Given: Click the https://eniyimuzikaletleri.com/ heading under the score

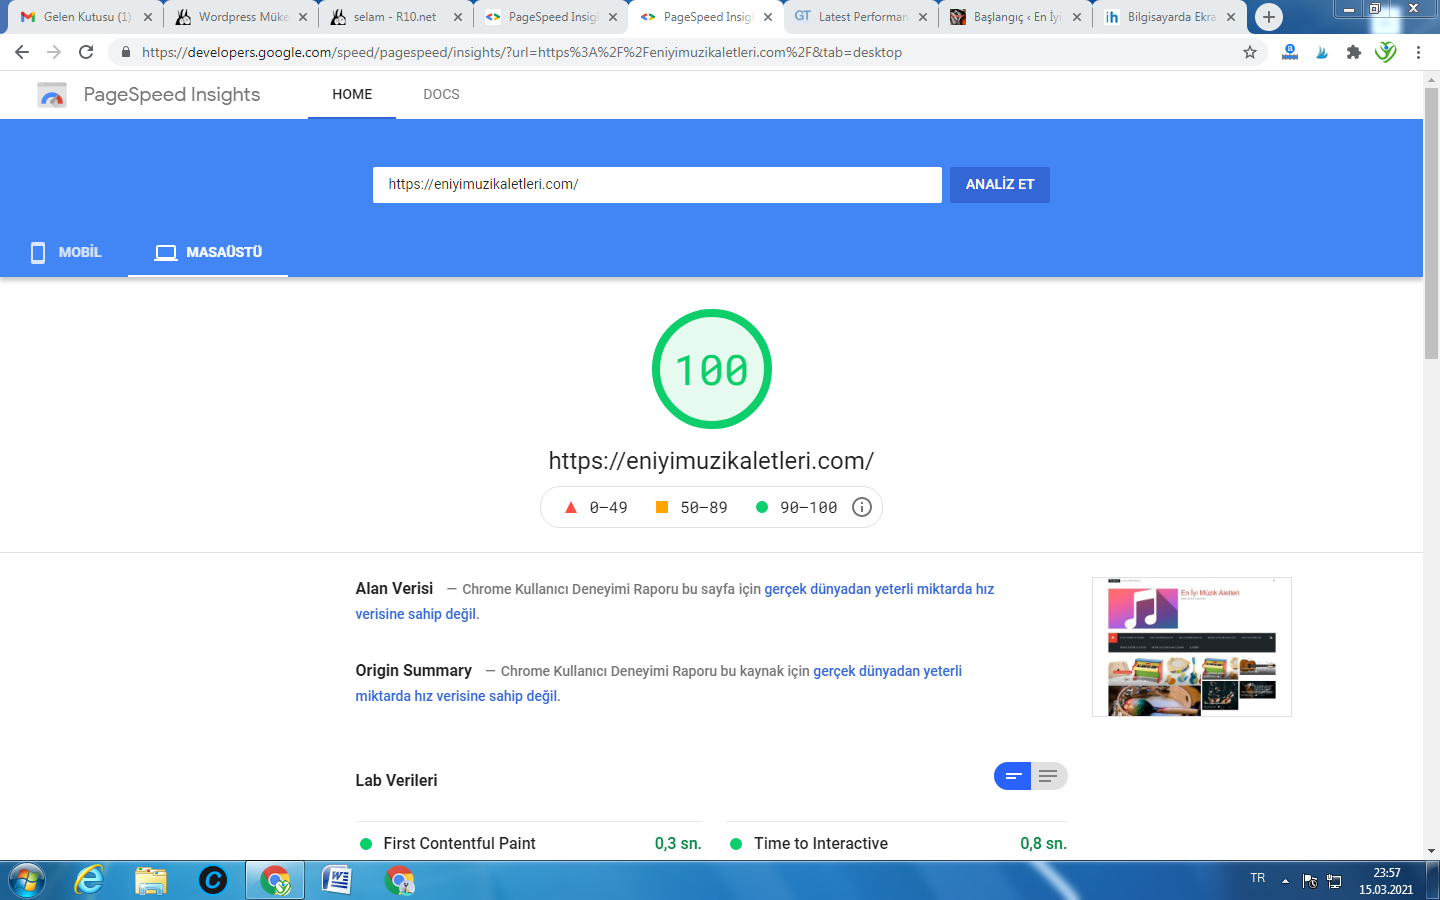Looking at the screenshot, I should (711, 461).
